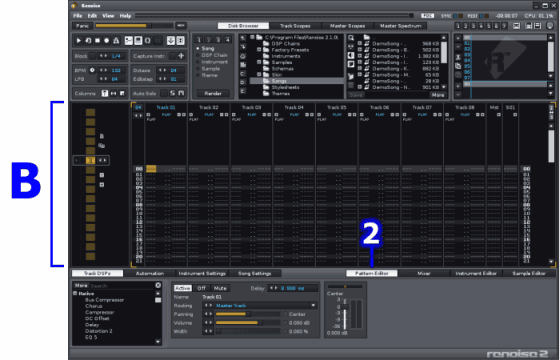This screenshot has width=560, height=360.
Task: Click the More button in disk browser
Action: [x=438, y=95]
